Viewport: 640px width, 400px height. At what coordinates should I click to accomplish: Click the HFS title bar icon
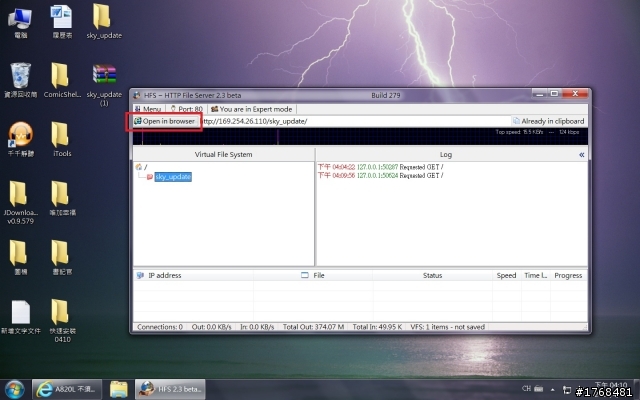(137, 96)
